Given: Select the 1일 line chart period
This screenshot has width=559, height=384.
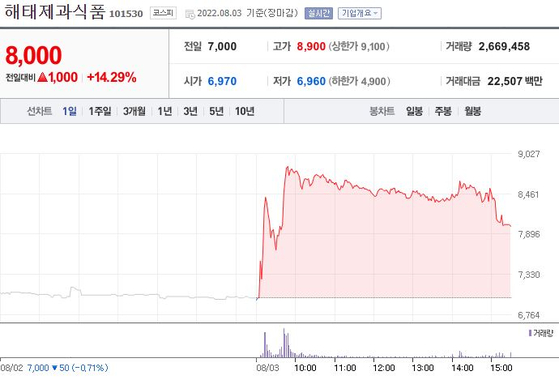Looking at the screenshot, I should 70,111.
